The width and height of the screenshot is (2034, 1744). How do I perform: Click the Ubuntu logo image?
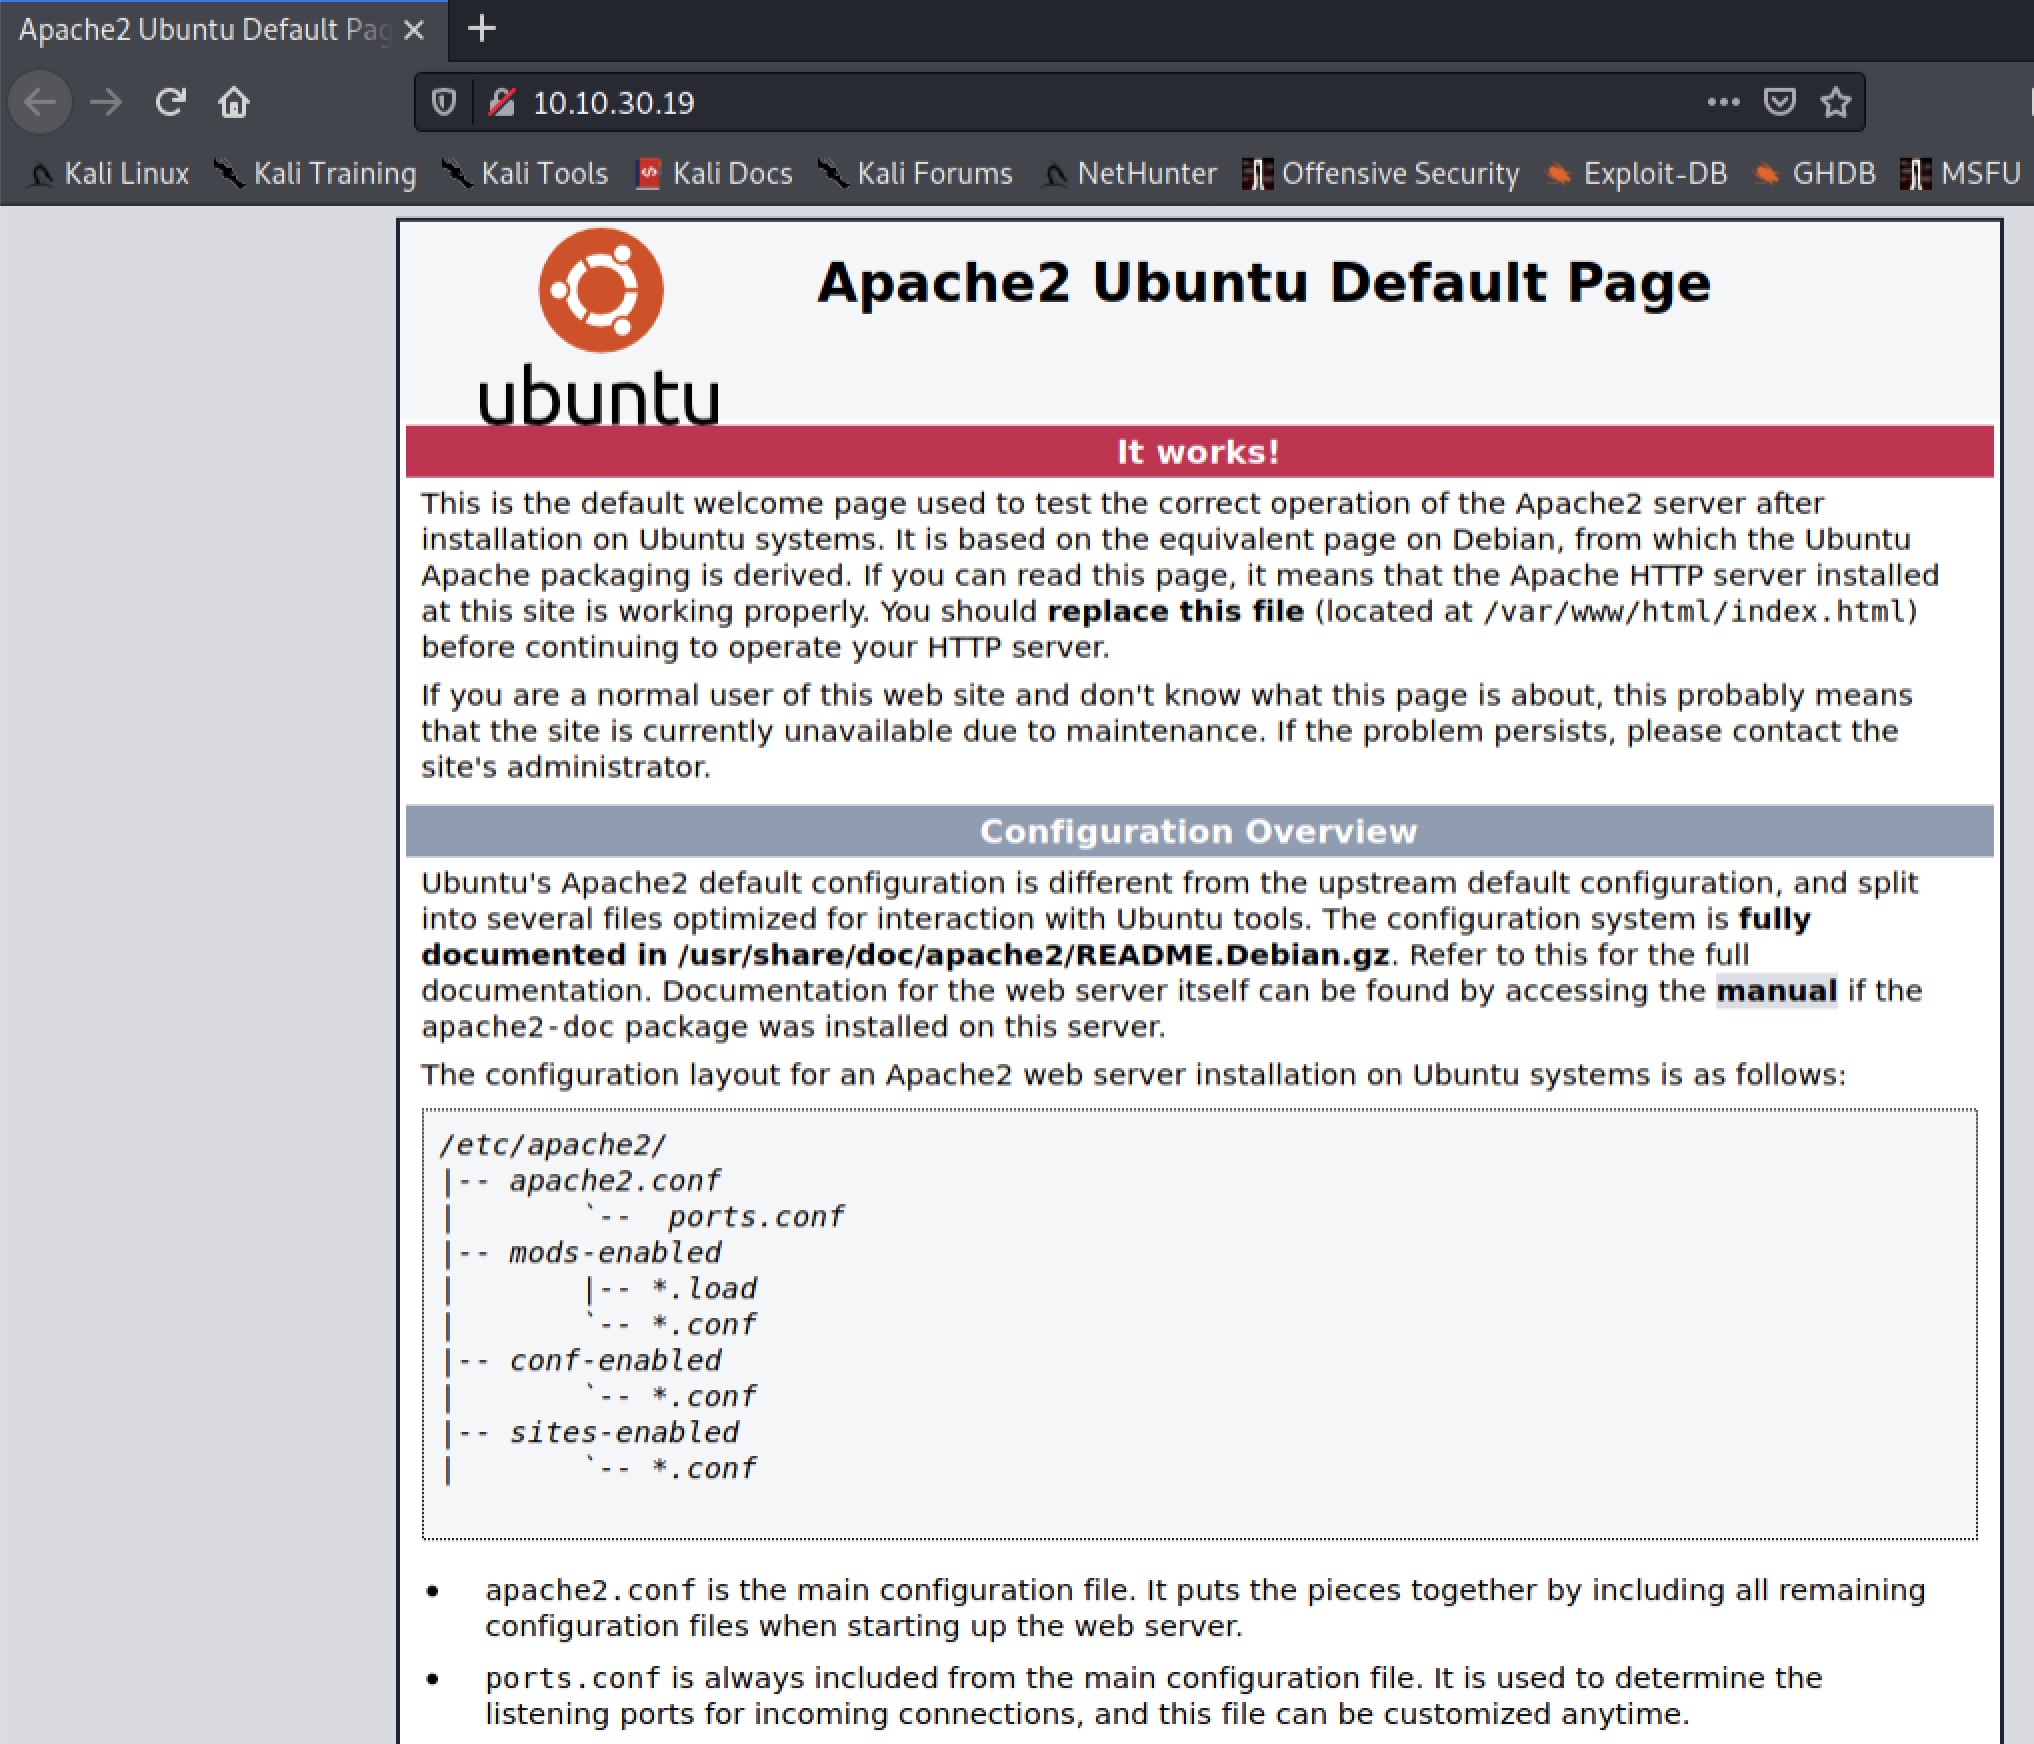[x=600, y=327]
